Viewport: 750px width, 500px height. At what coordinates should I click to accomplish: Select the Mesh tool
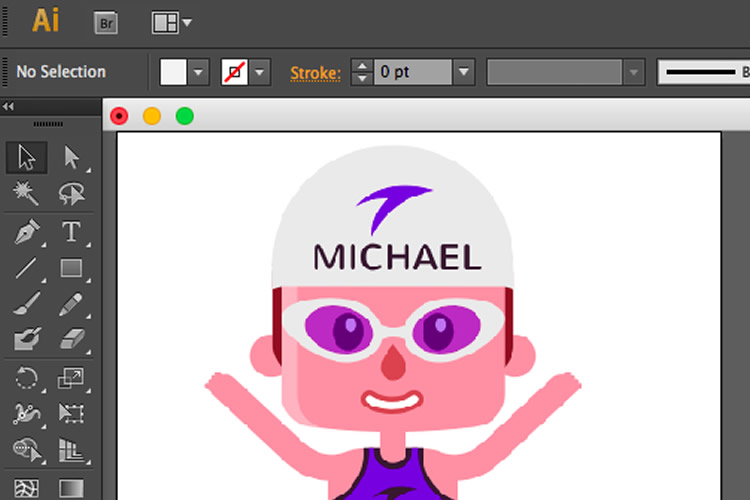pyautogui.click(x=26, y=488)
